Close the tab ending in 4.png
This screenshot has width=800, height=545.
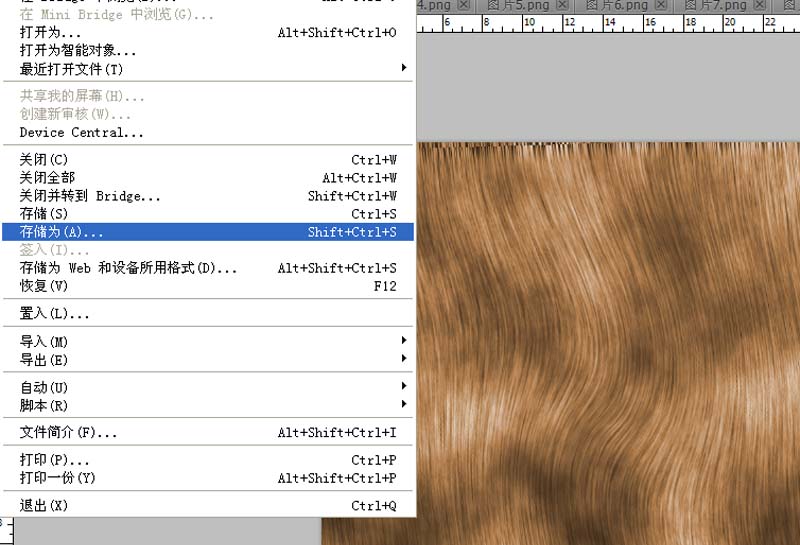(463, 5)
